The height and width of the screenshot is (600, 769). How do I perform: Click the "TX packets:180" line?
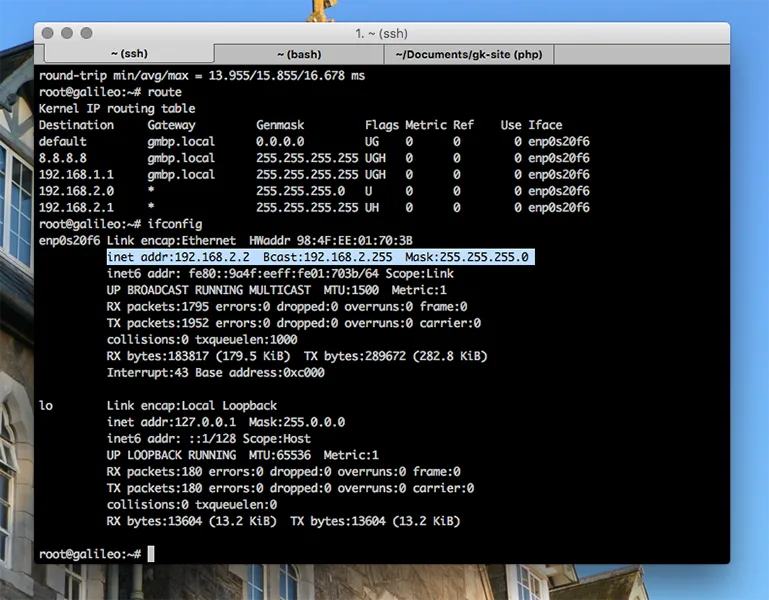(290, 488)
